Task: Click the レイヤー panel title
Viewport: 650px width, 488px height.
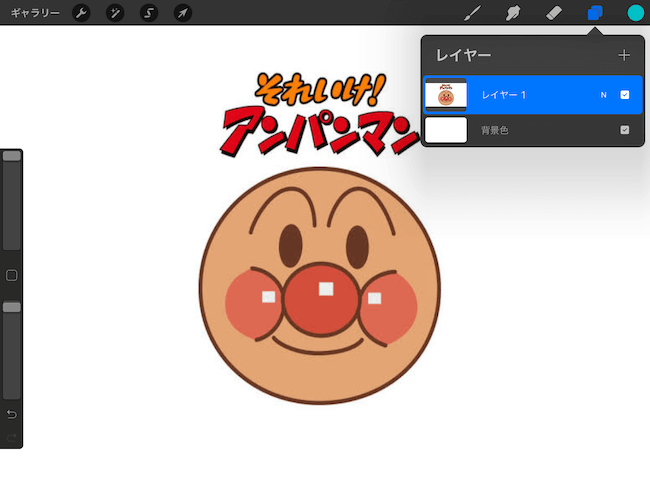Action: click(463, 55)
